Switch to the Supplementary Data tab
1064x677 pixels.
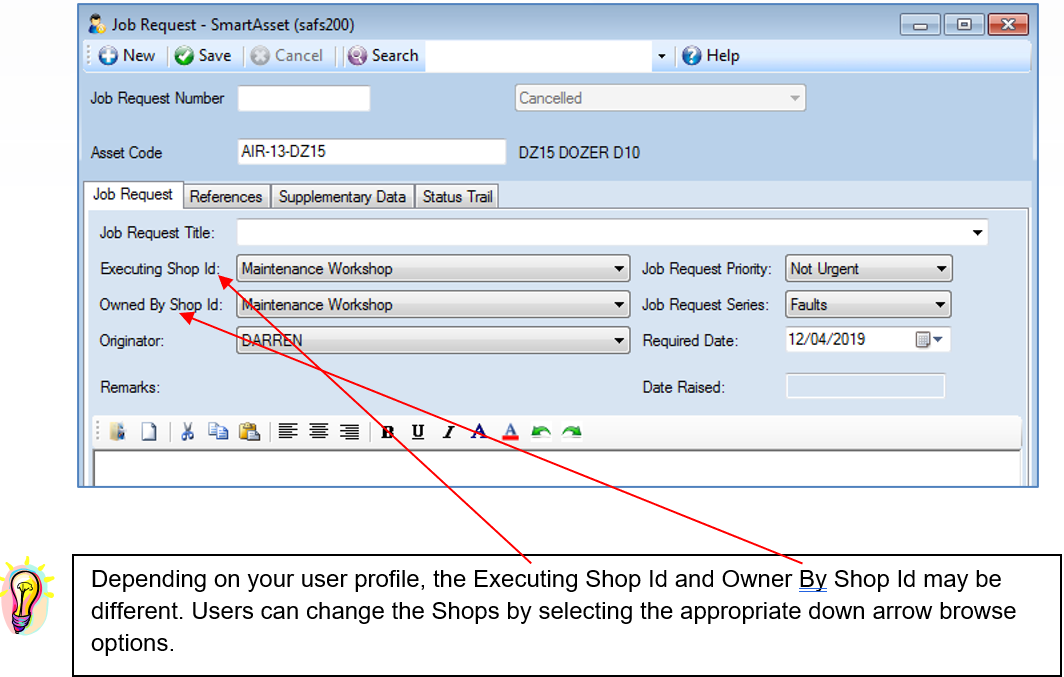[x=342, y=197]
